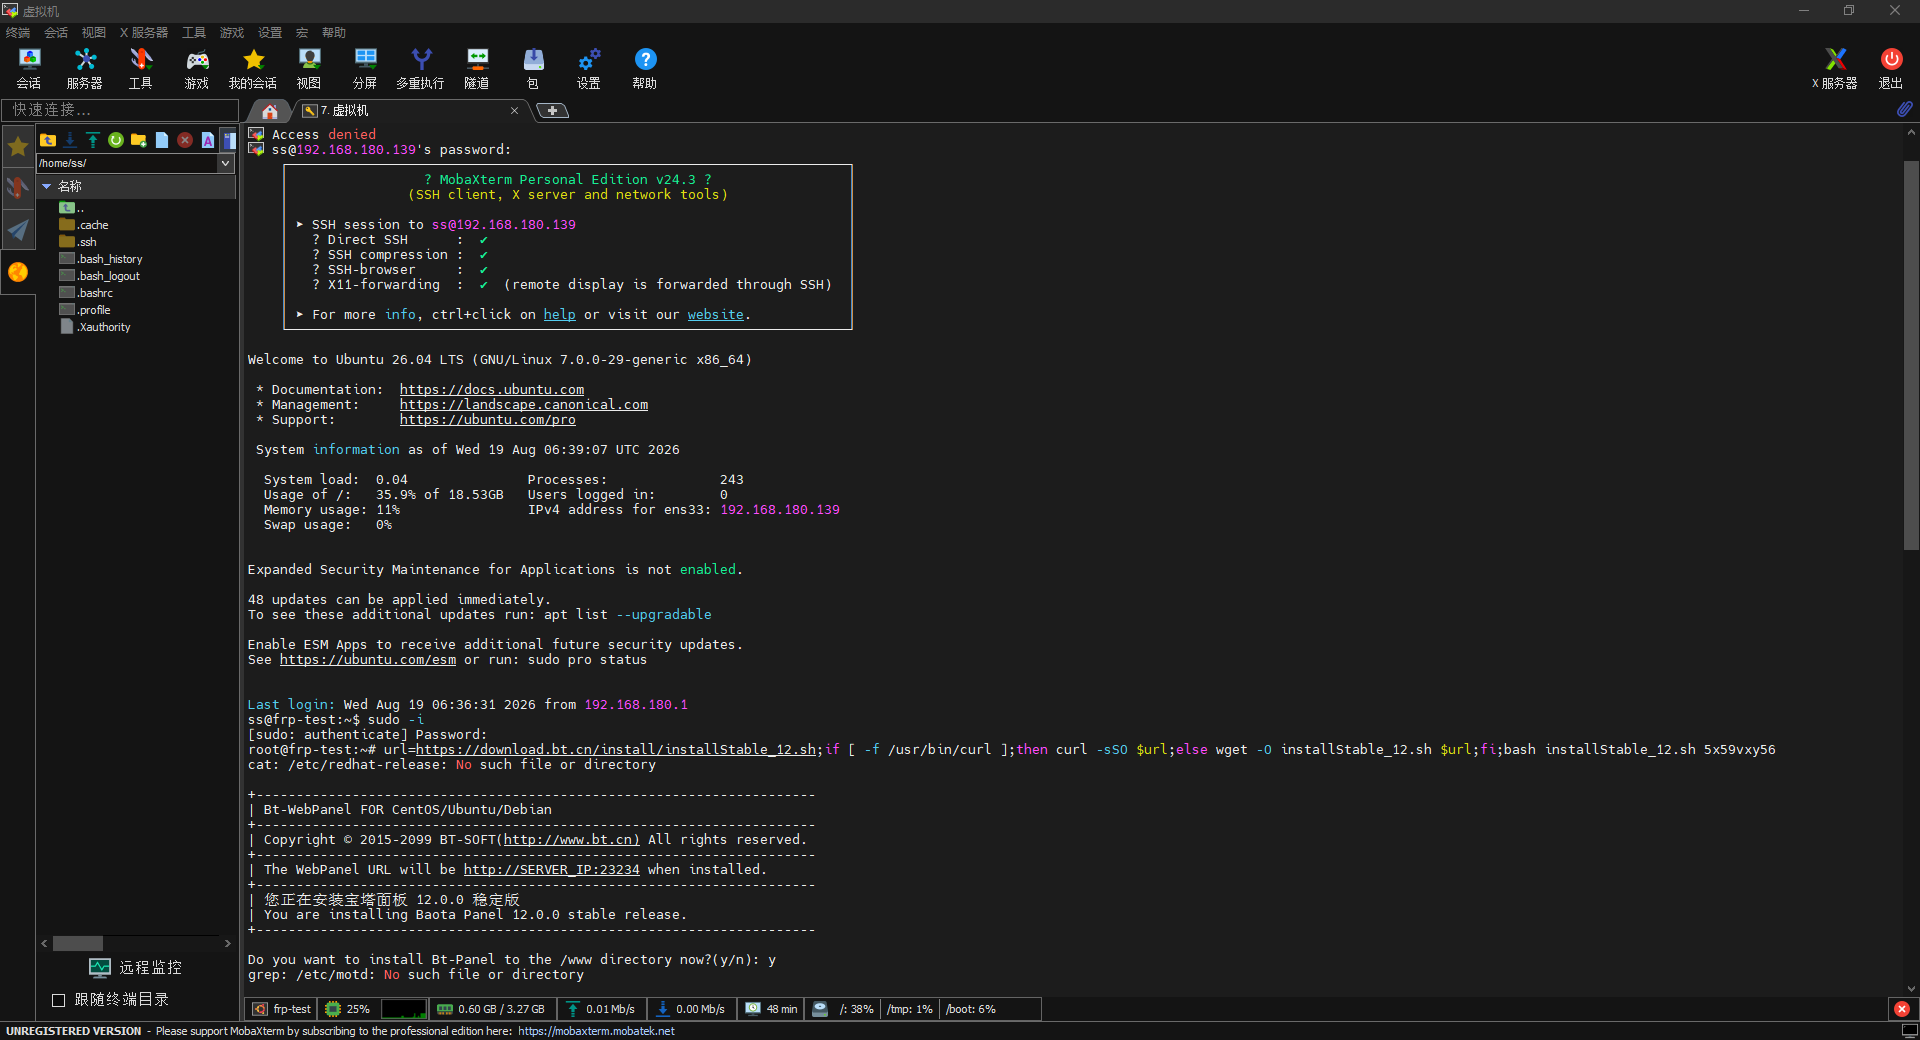Open the Servers (服务器) toolbar icon
The image size is (1920, 1040).
coord(85,69)
